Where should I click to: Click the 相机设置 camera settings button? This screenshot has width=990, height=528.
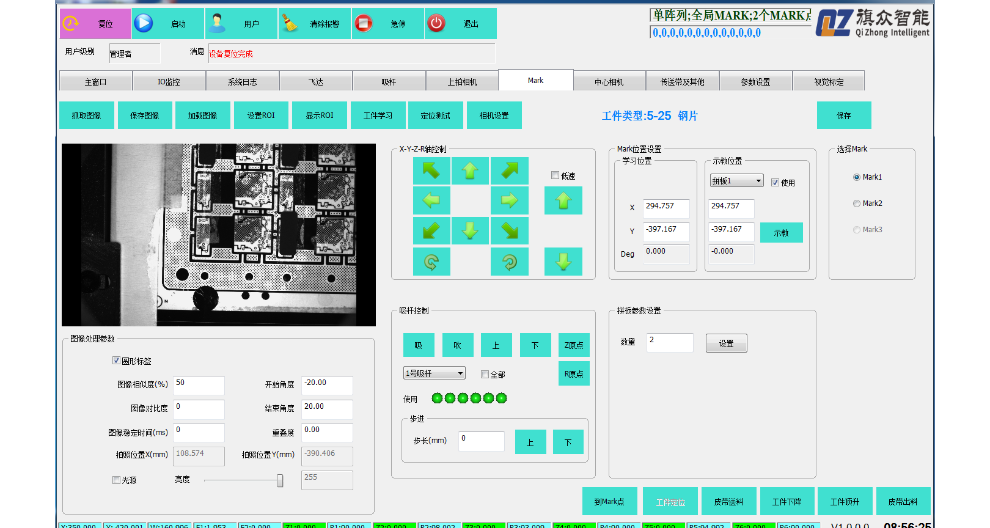point(494,116)
